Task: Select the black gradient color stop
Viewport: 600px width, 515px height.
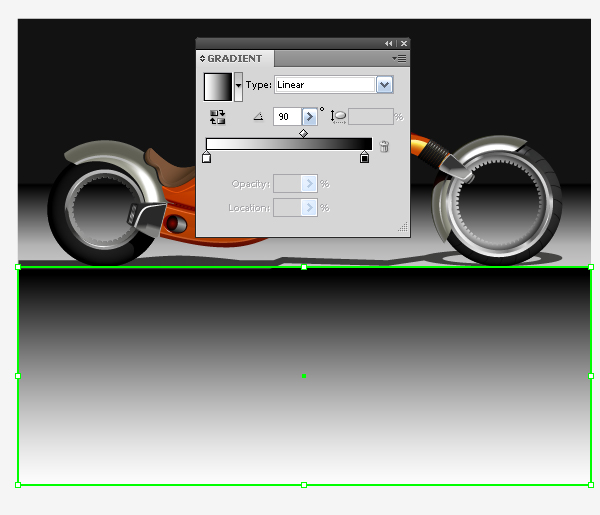Action: (x=365, y=157)
